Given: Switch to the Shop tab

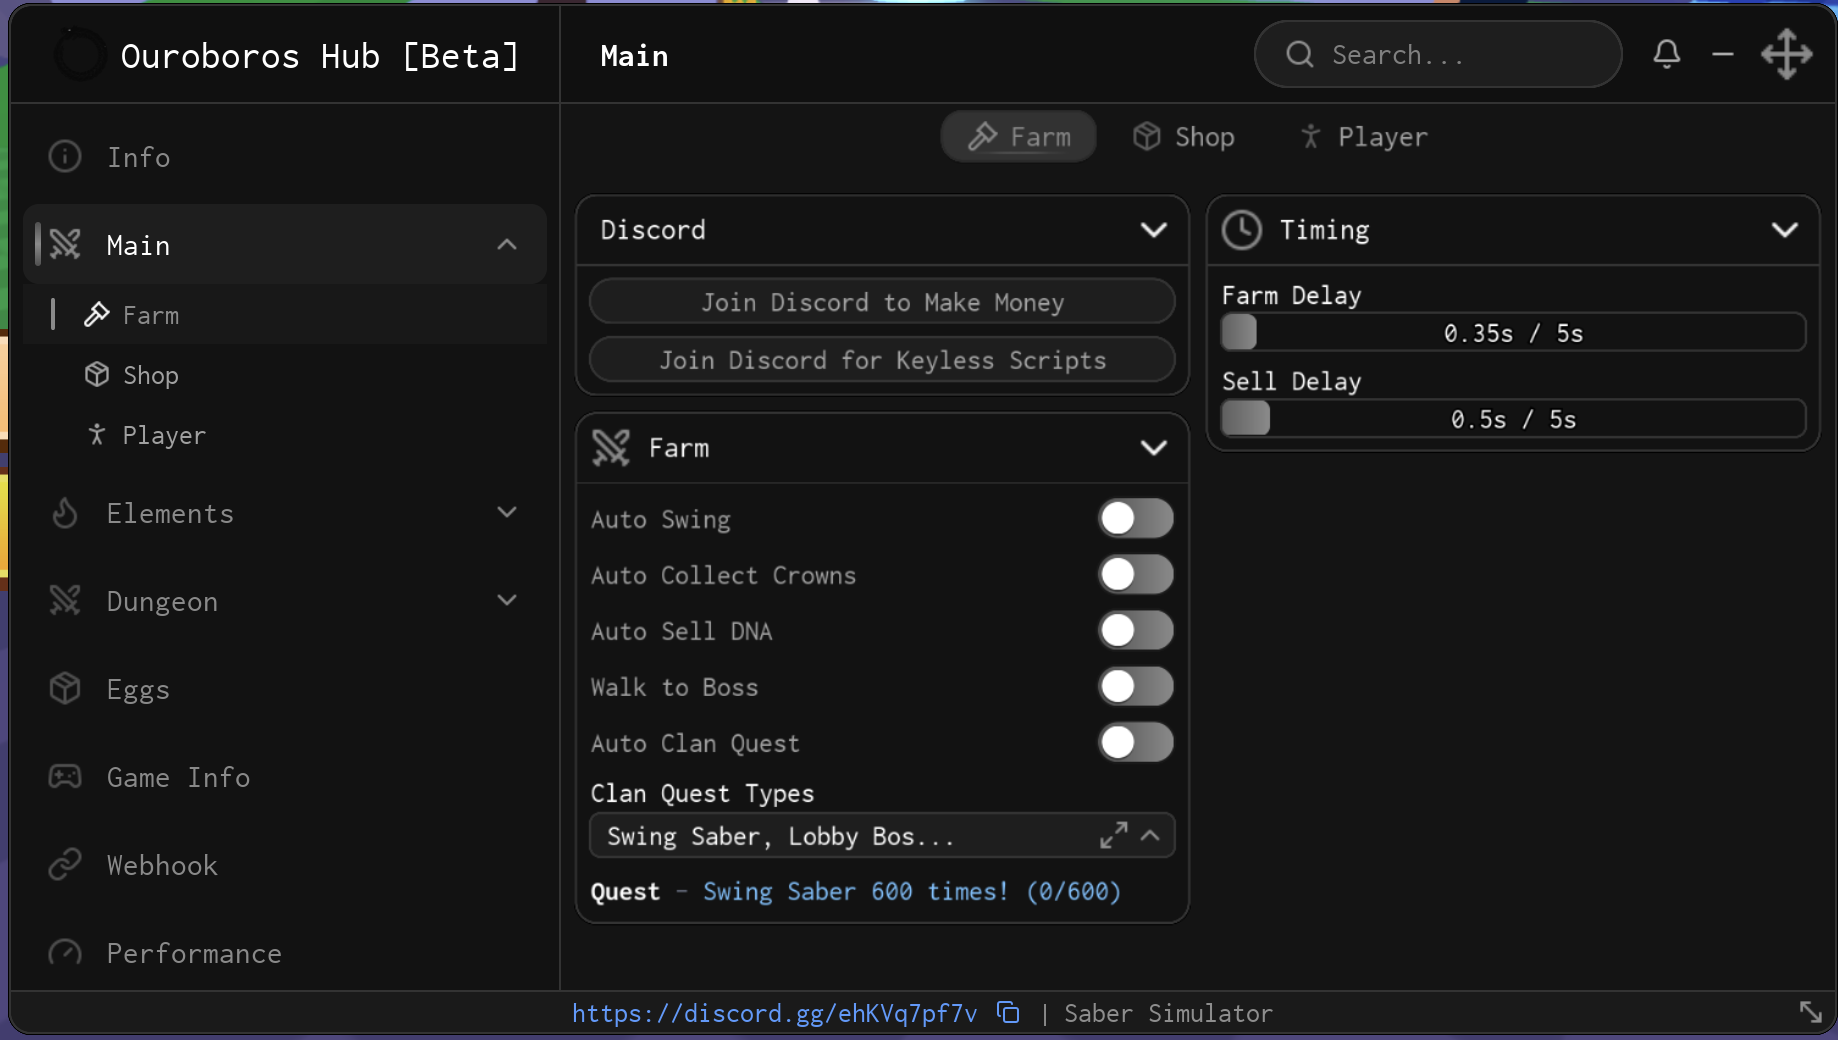Looking at the screenshot, I should pos(1184,136).
